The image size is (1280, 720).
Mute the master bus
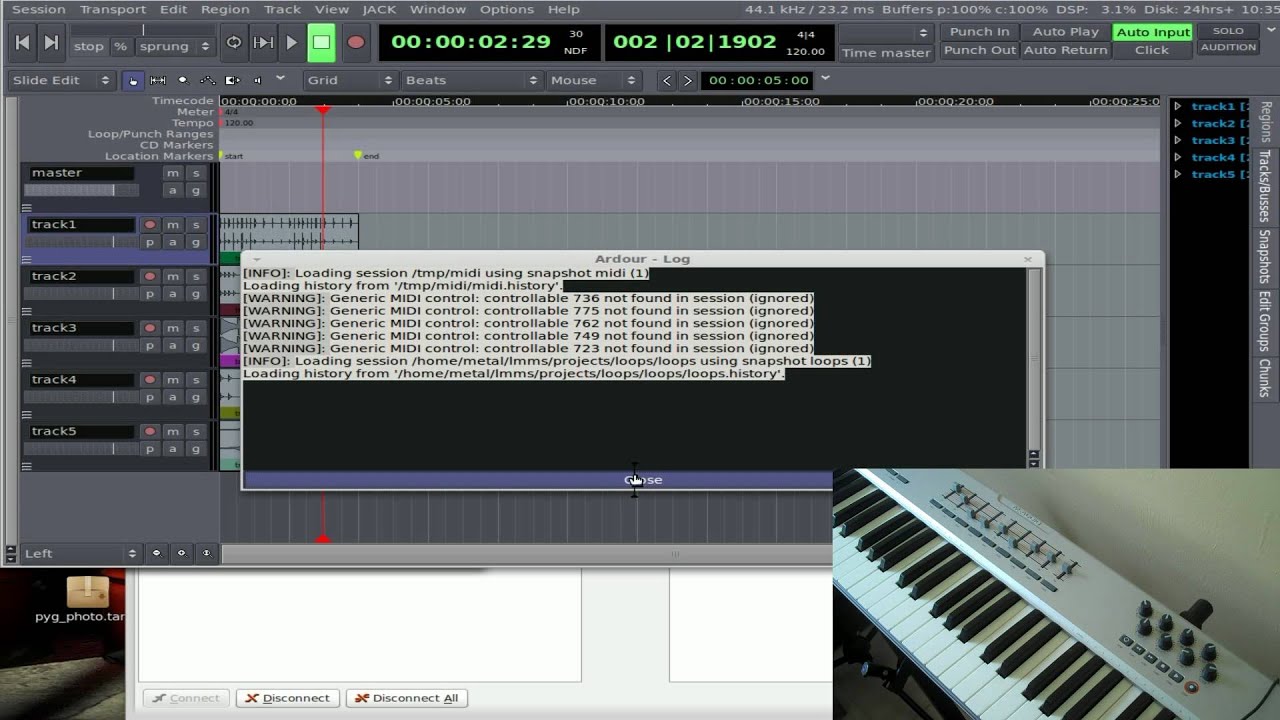(x=173, y=173)
